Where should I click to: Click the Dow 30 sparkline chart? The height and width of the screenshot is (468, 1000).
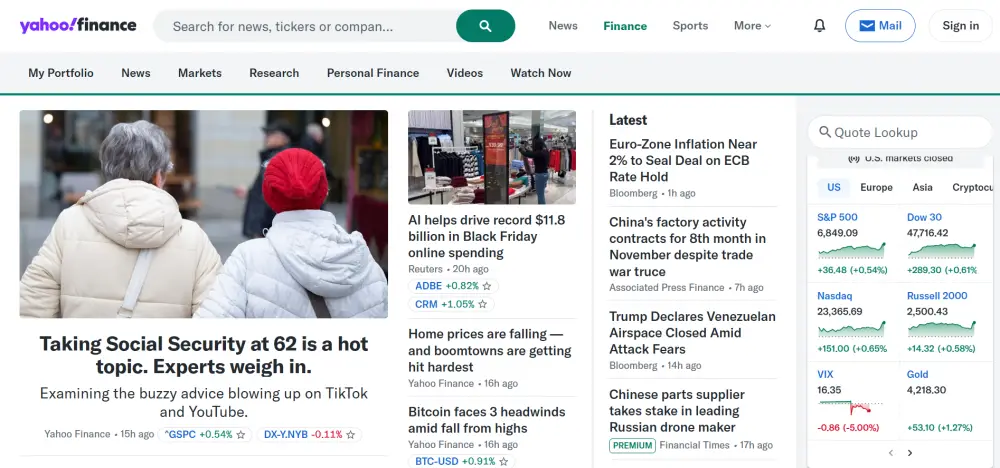coord(941,251)
